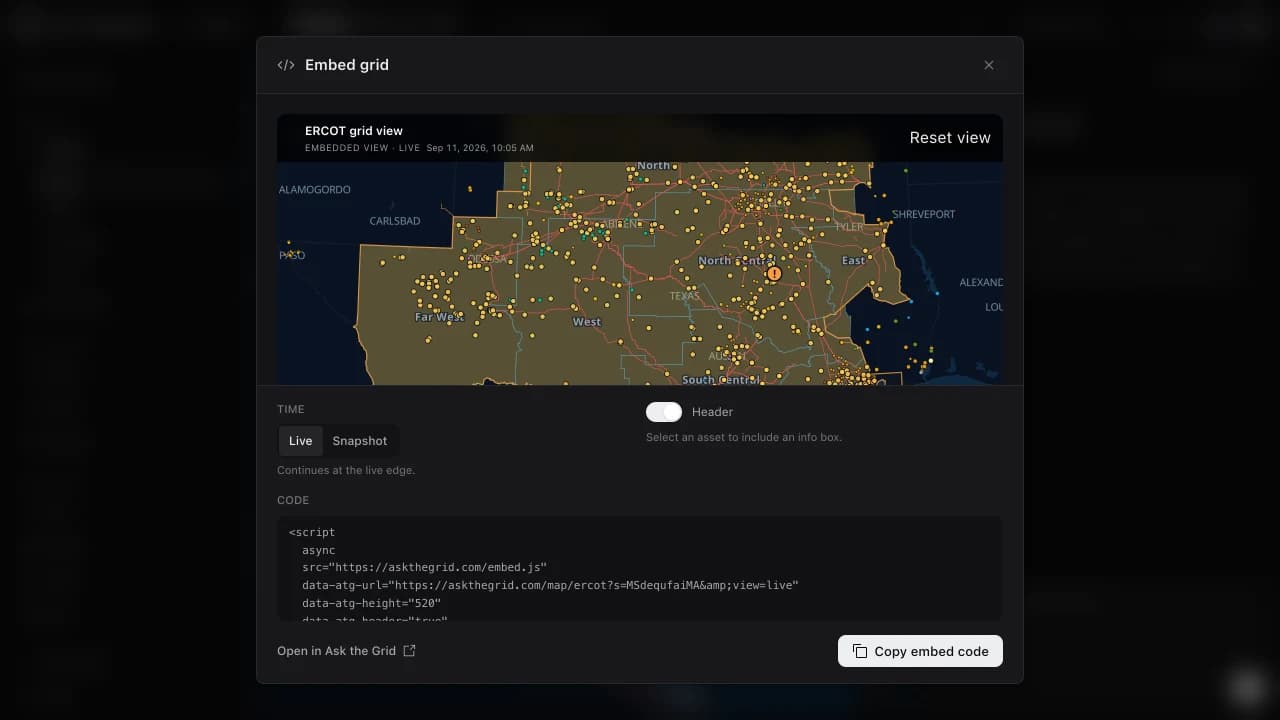The image size is (1280, 720).
Task: Close the Embed grid dialog
Action: tap(989, 65)
